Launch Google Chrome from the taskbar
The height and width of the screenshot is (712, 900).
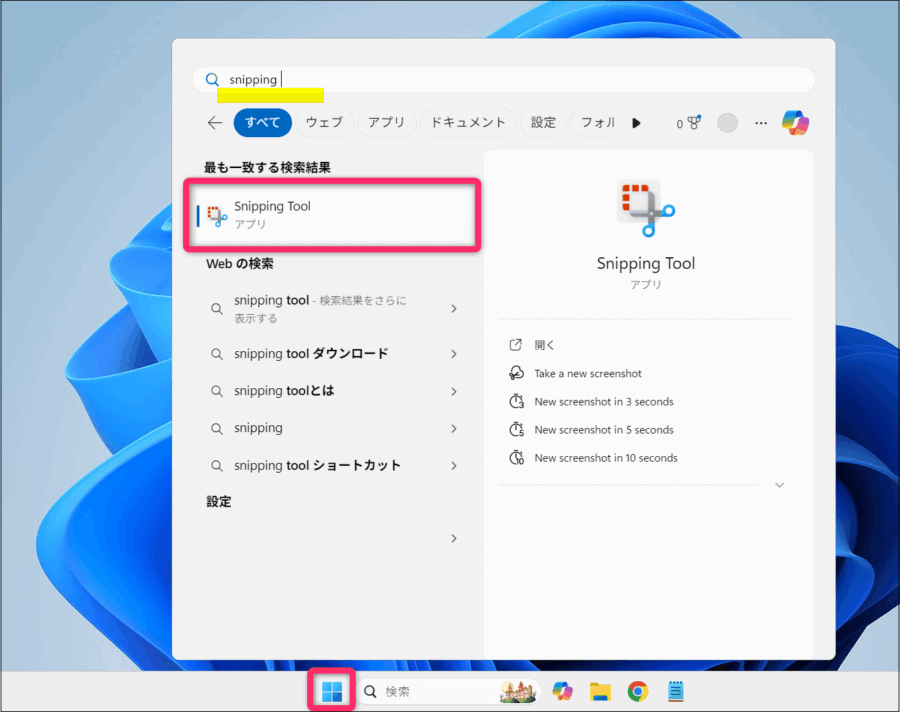[638, 690]
